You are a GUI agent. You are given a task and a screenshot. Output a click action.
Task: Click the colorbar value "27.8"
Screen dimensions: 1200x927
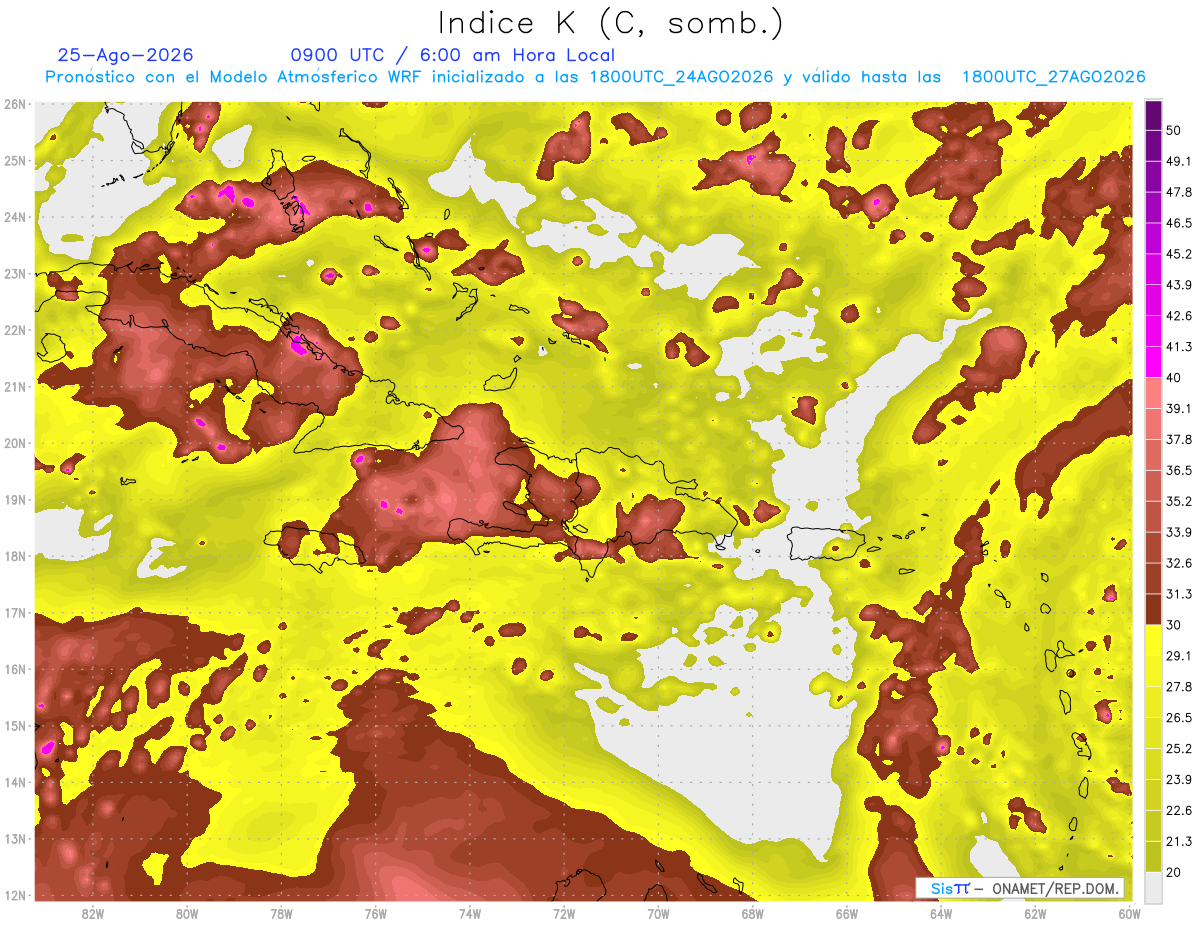tap(1178, 687)
